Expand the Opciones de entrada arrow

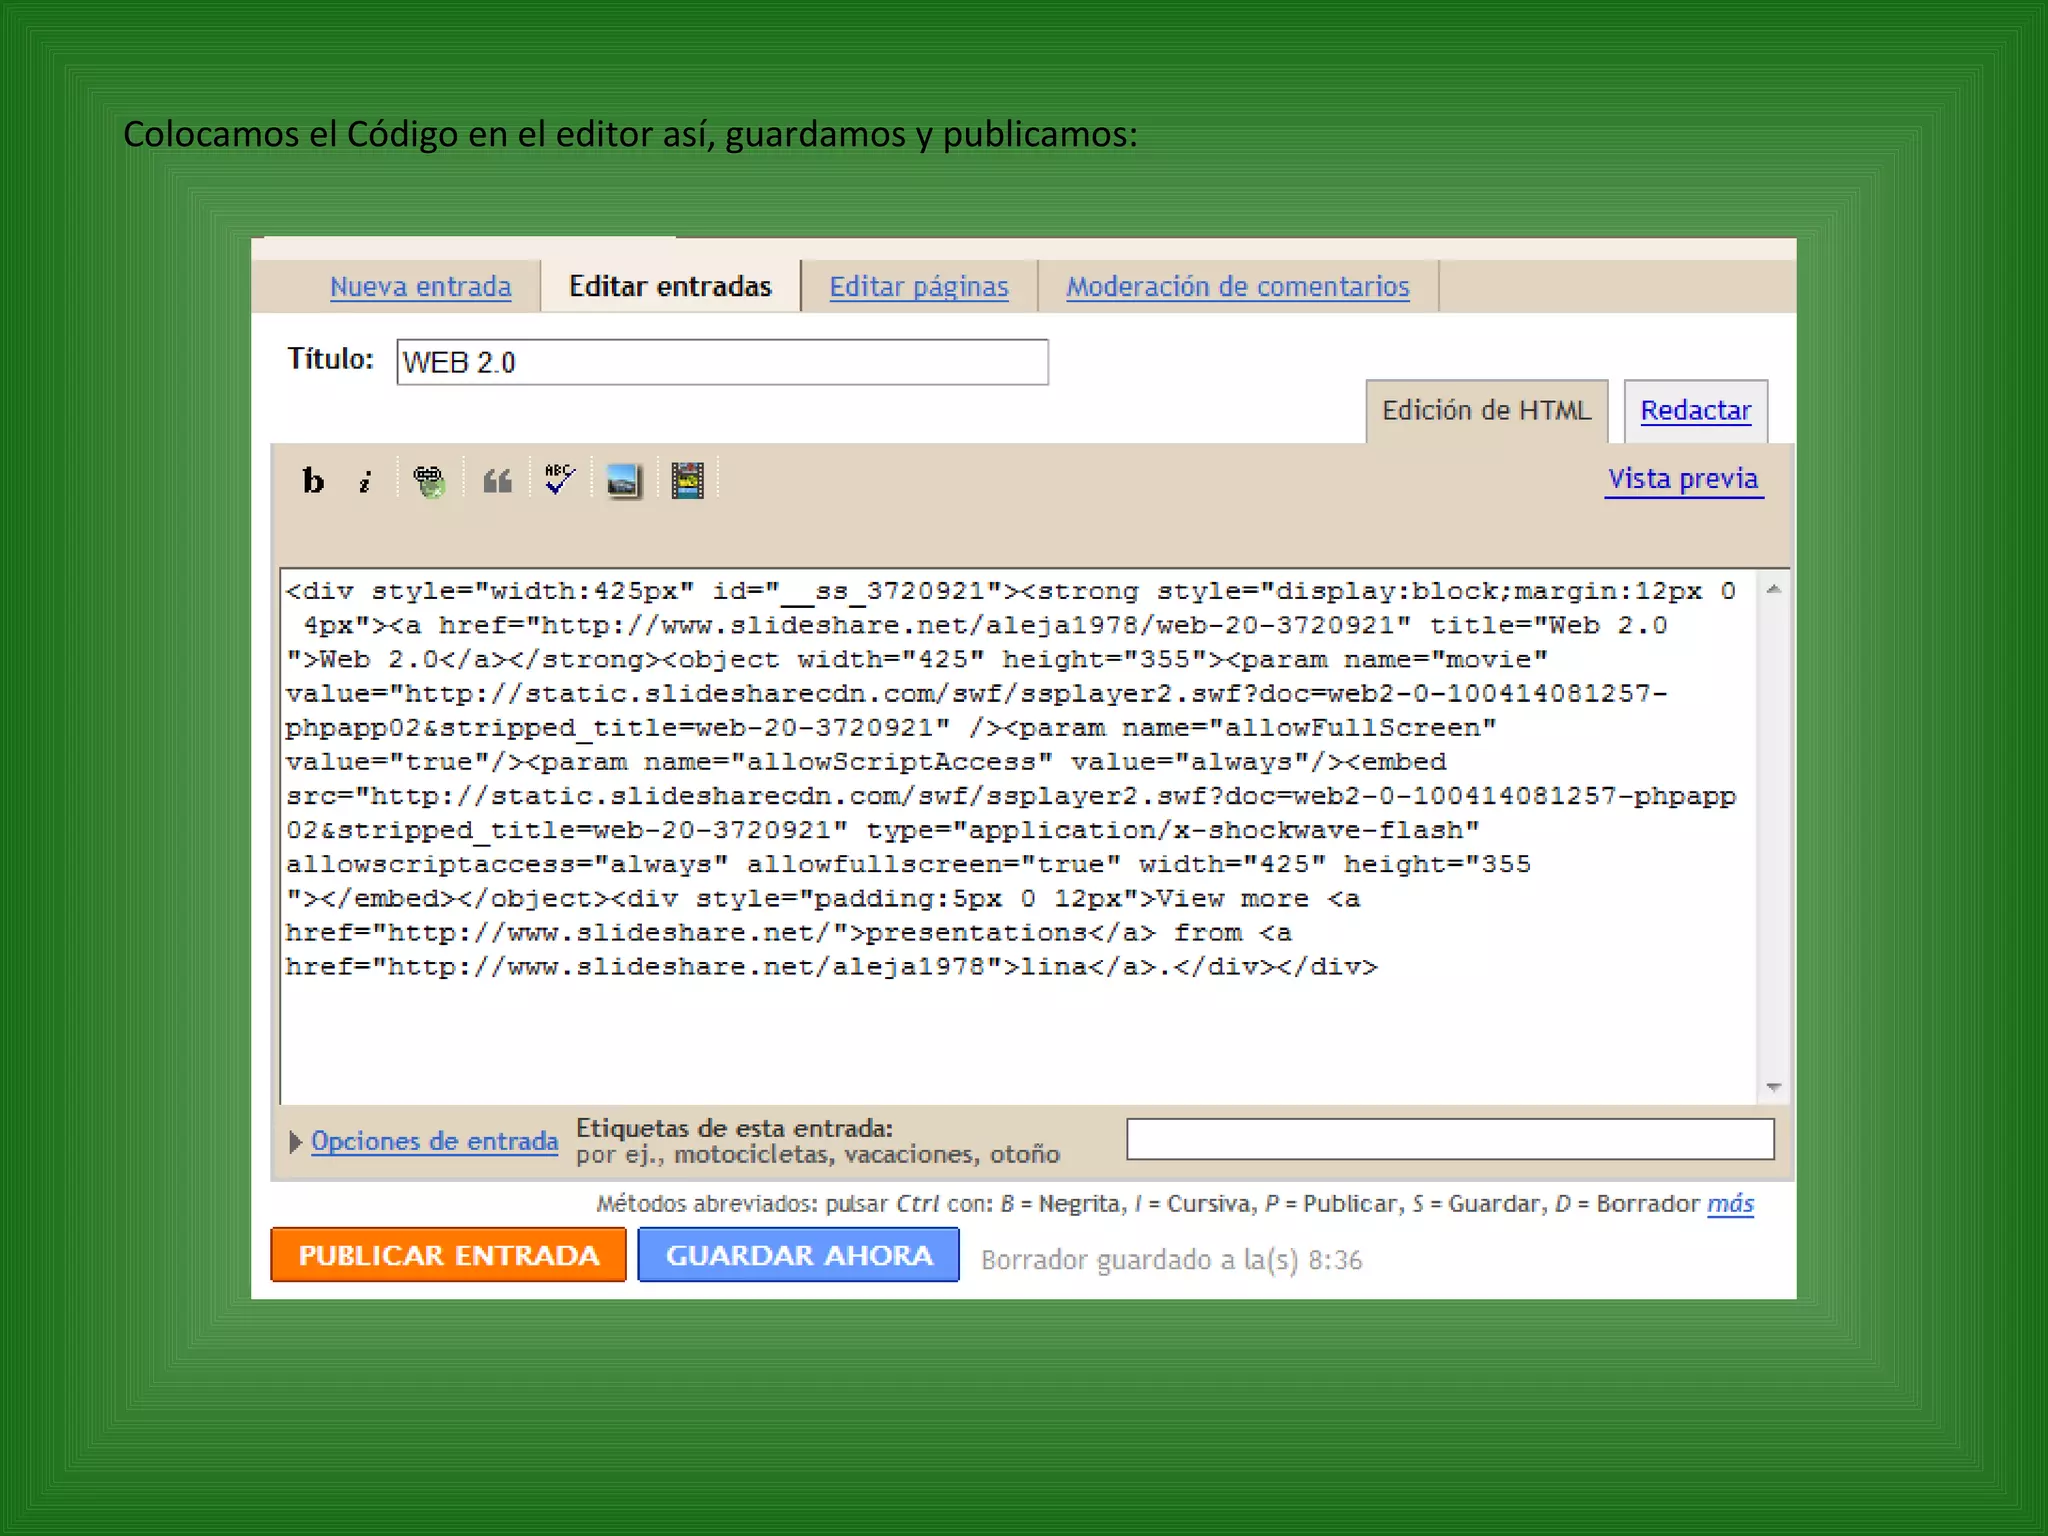click(x=295, y=1142)
